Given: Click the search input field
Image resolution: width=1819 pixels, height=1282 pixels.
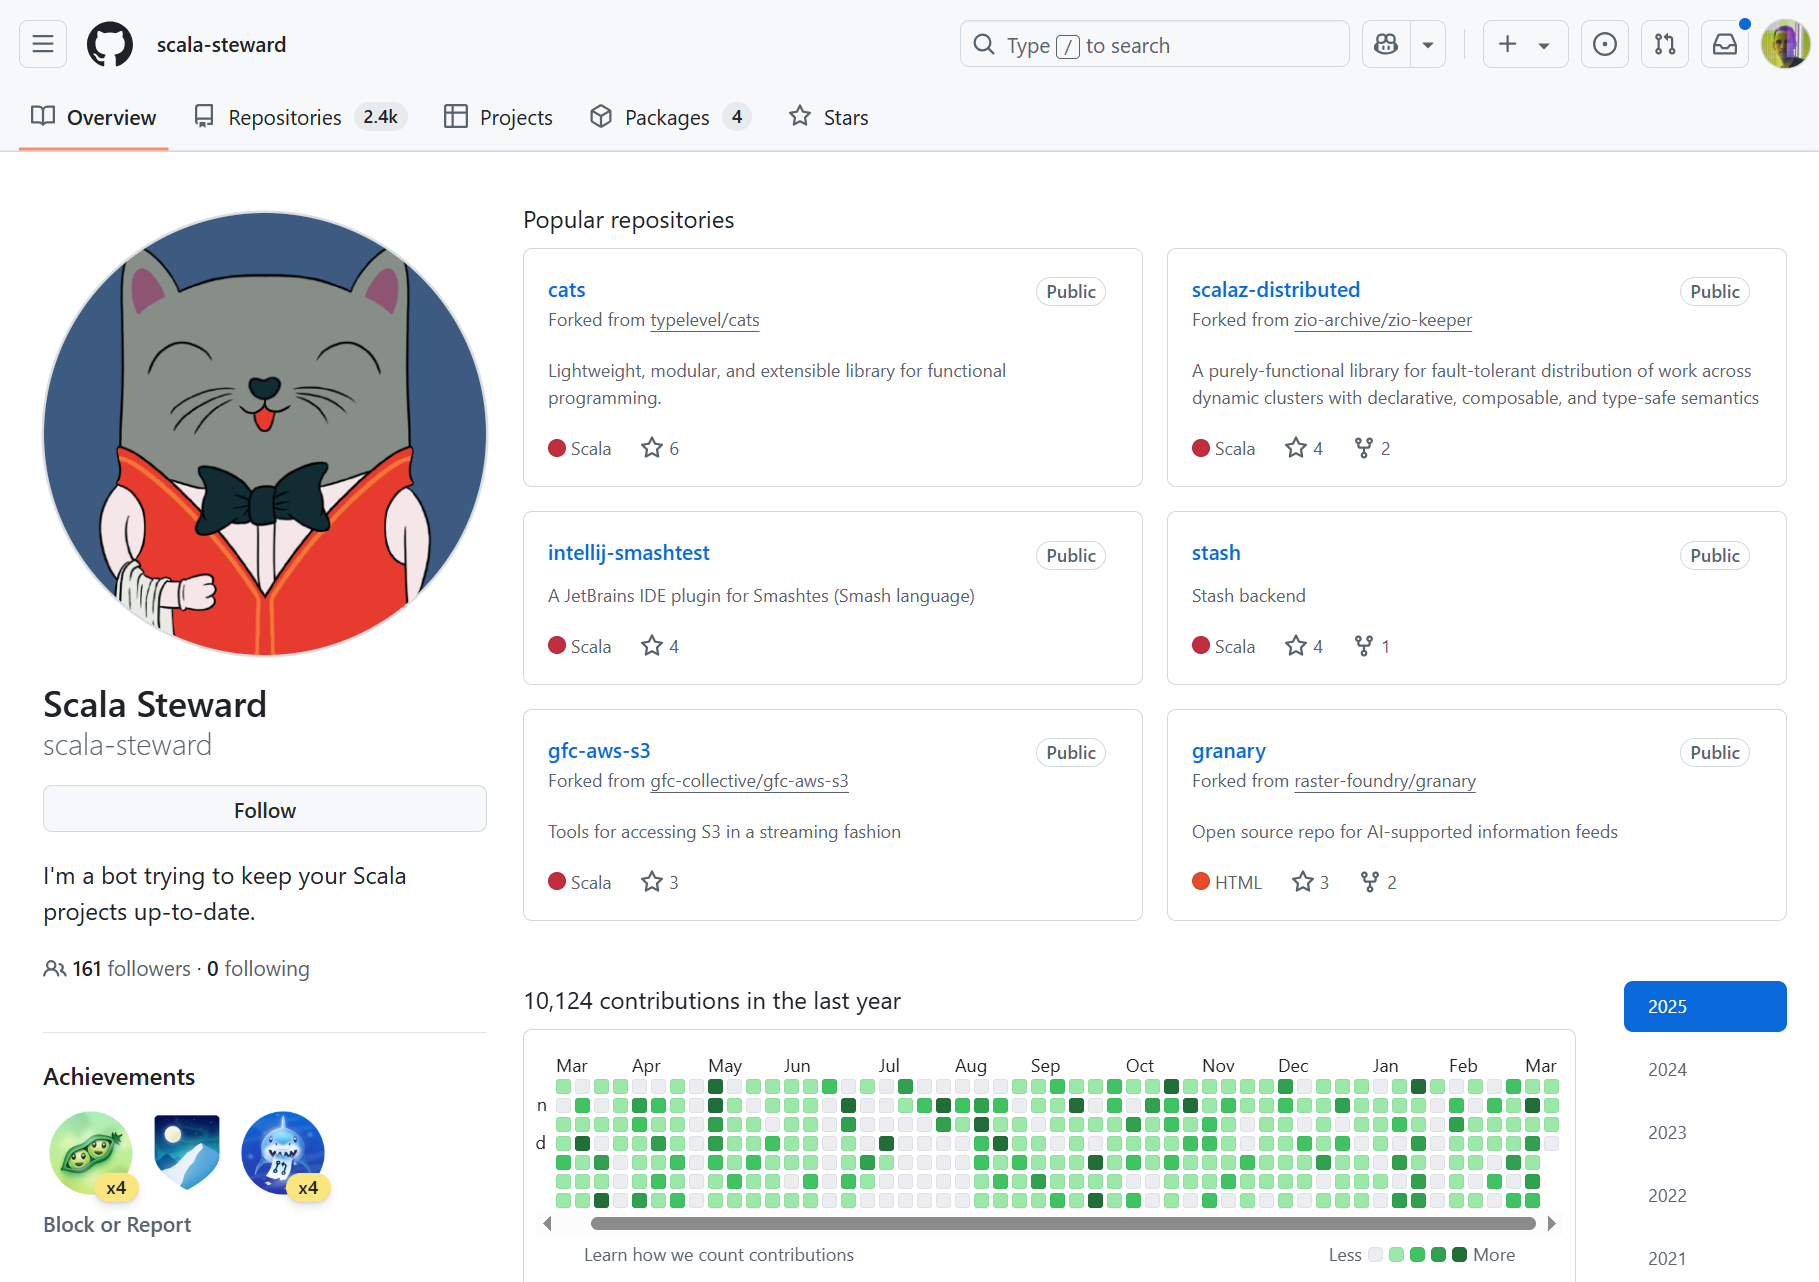Looking at the screenshot, I should click(x=1155, y=45).
